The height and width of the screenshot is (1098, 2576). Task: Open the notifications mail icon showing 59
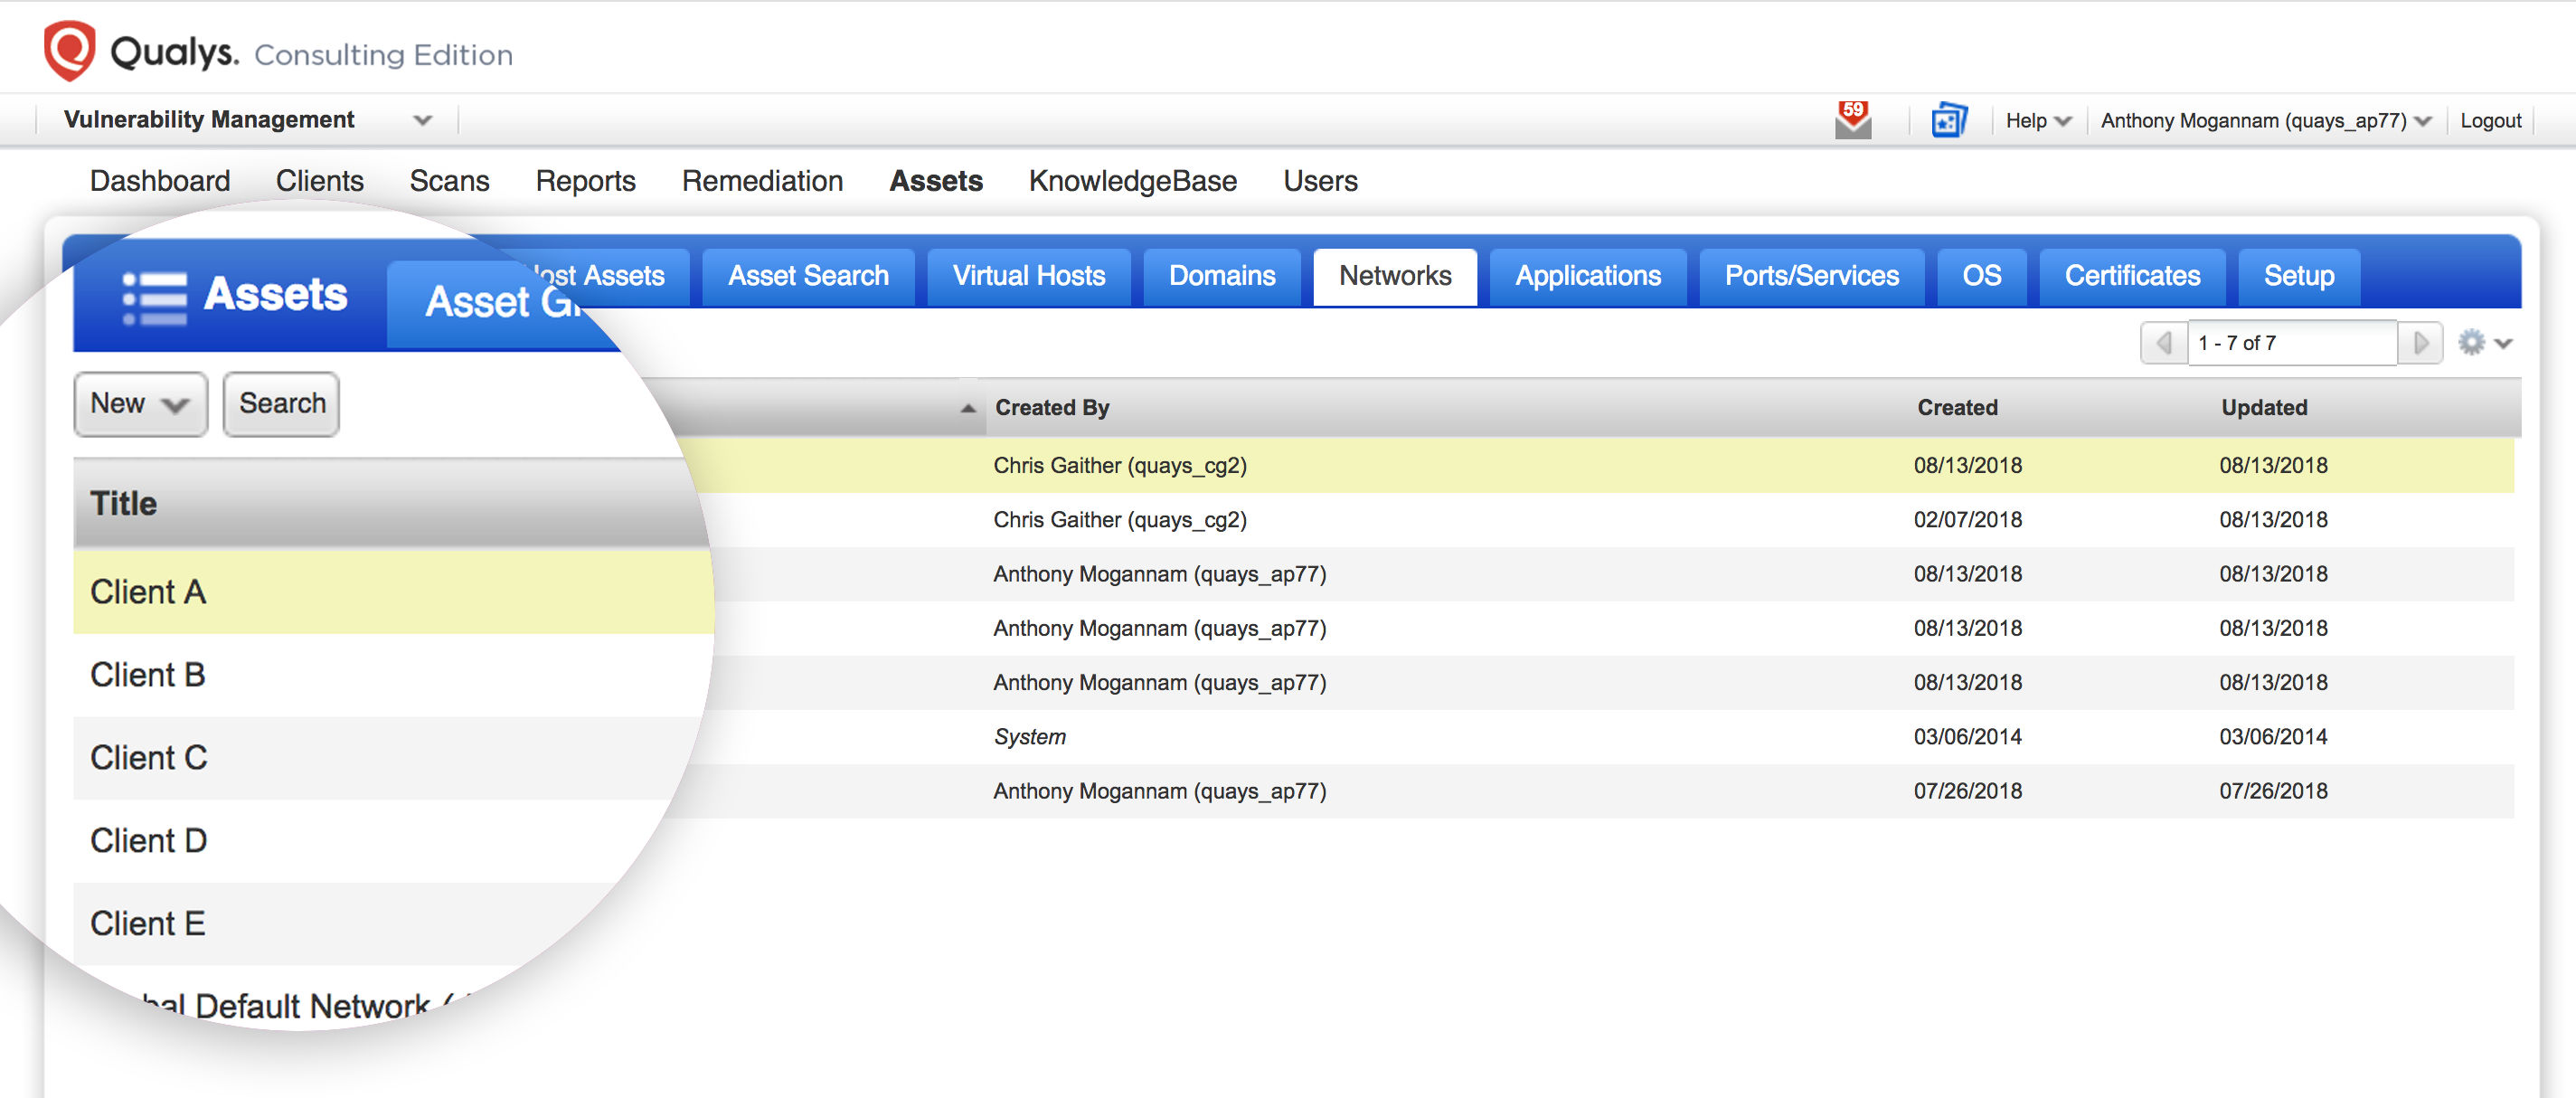1853,120
